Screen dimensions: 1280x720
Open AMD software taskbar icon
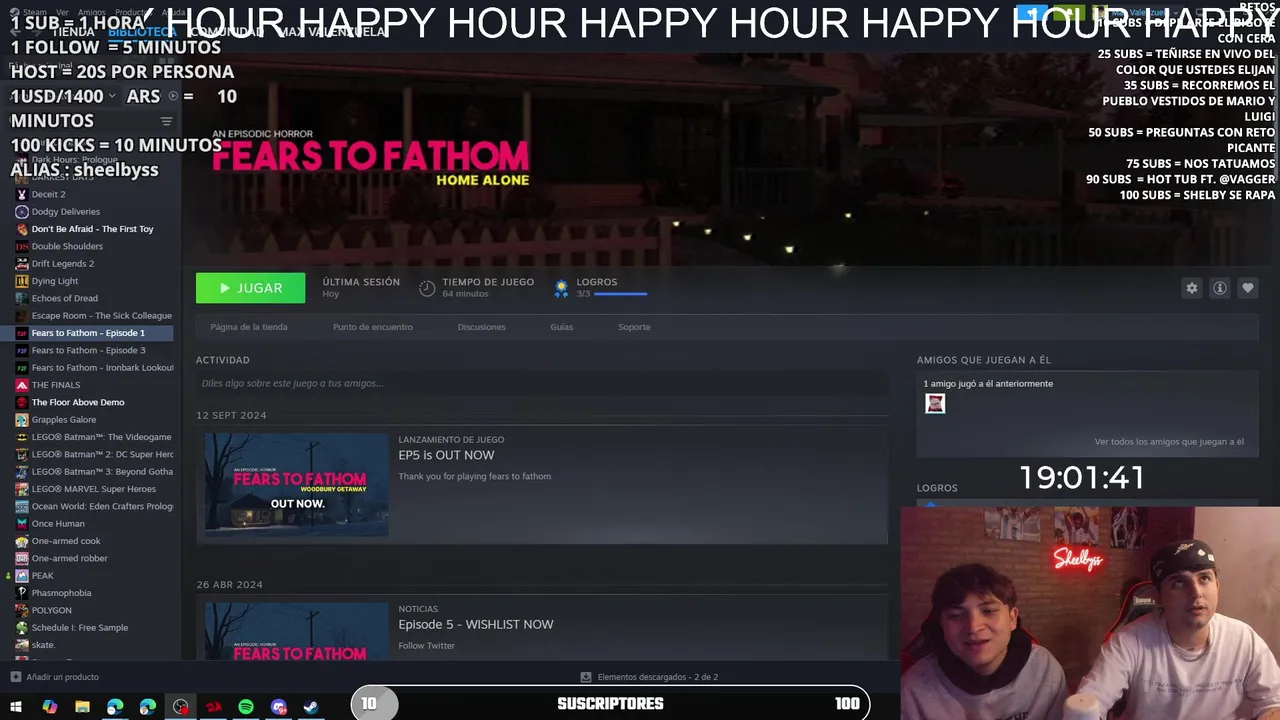tap(213, 707)
